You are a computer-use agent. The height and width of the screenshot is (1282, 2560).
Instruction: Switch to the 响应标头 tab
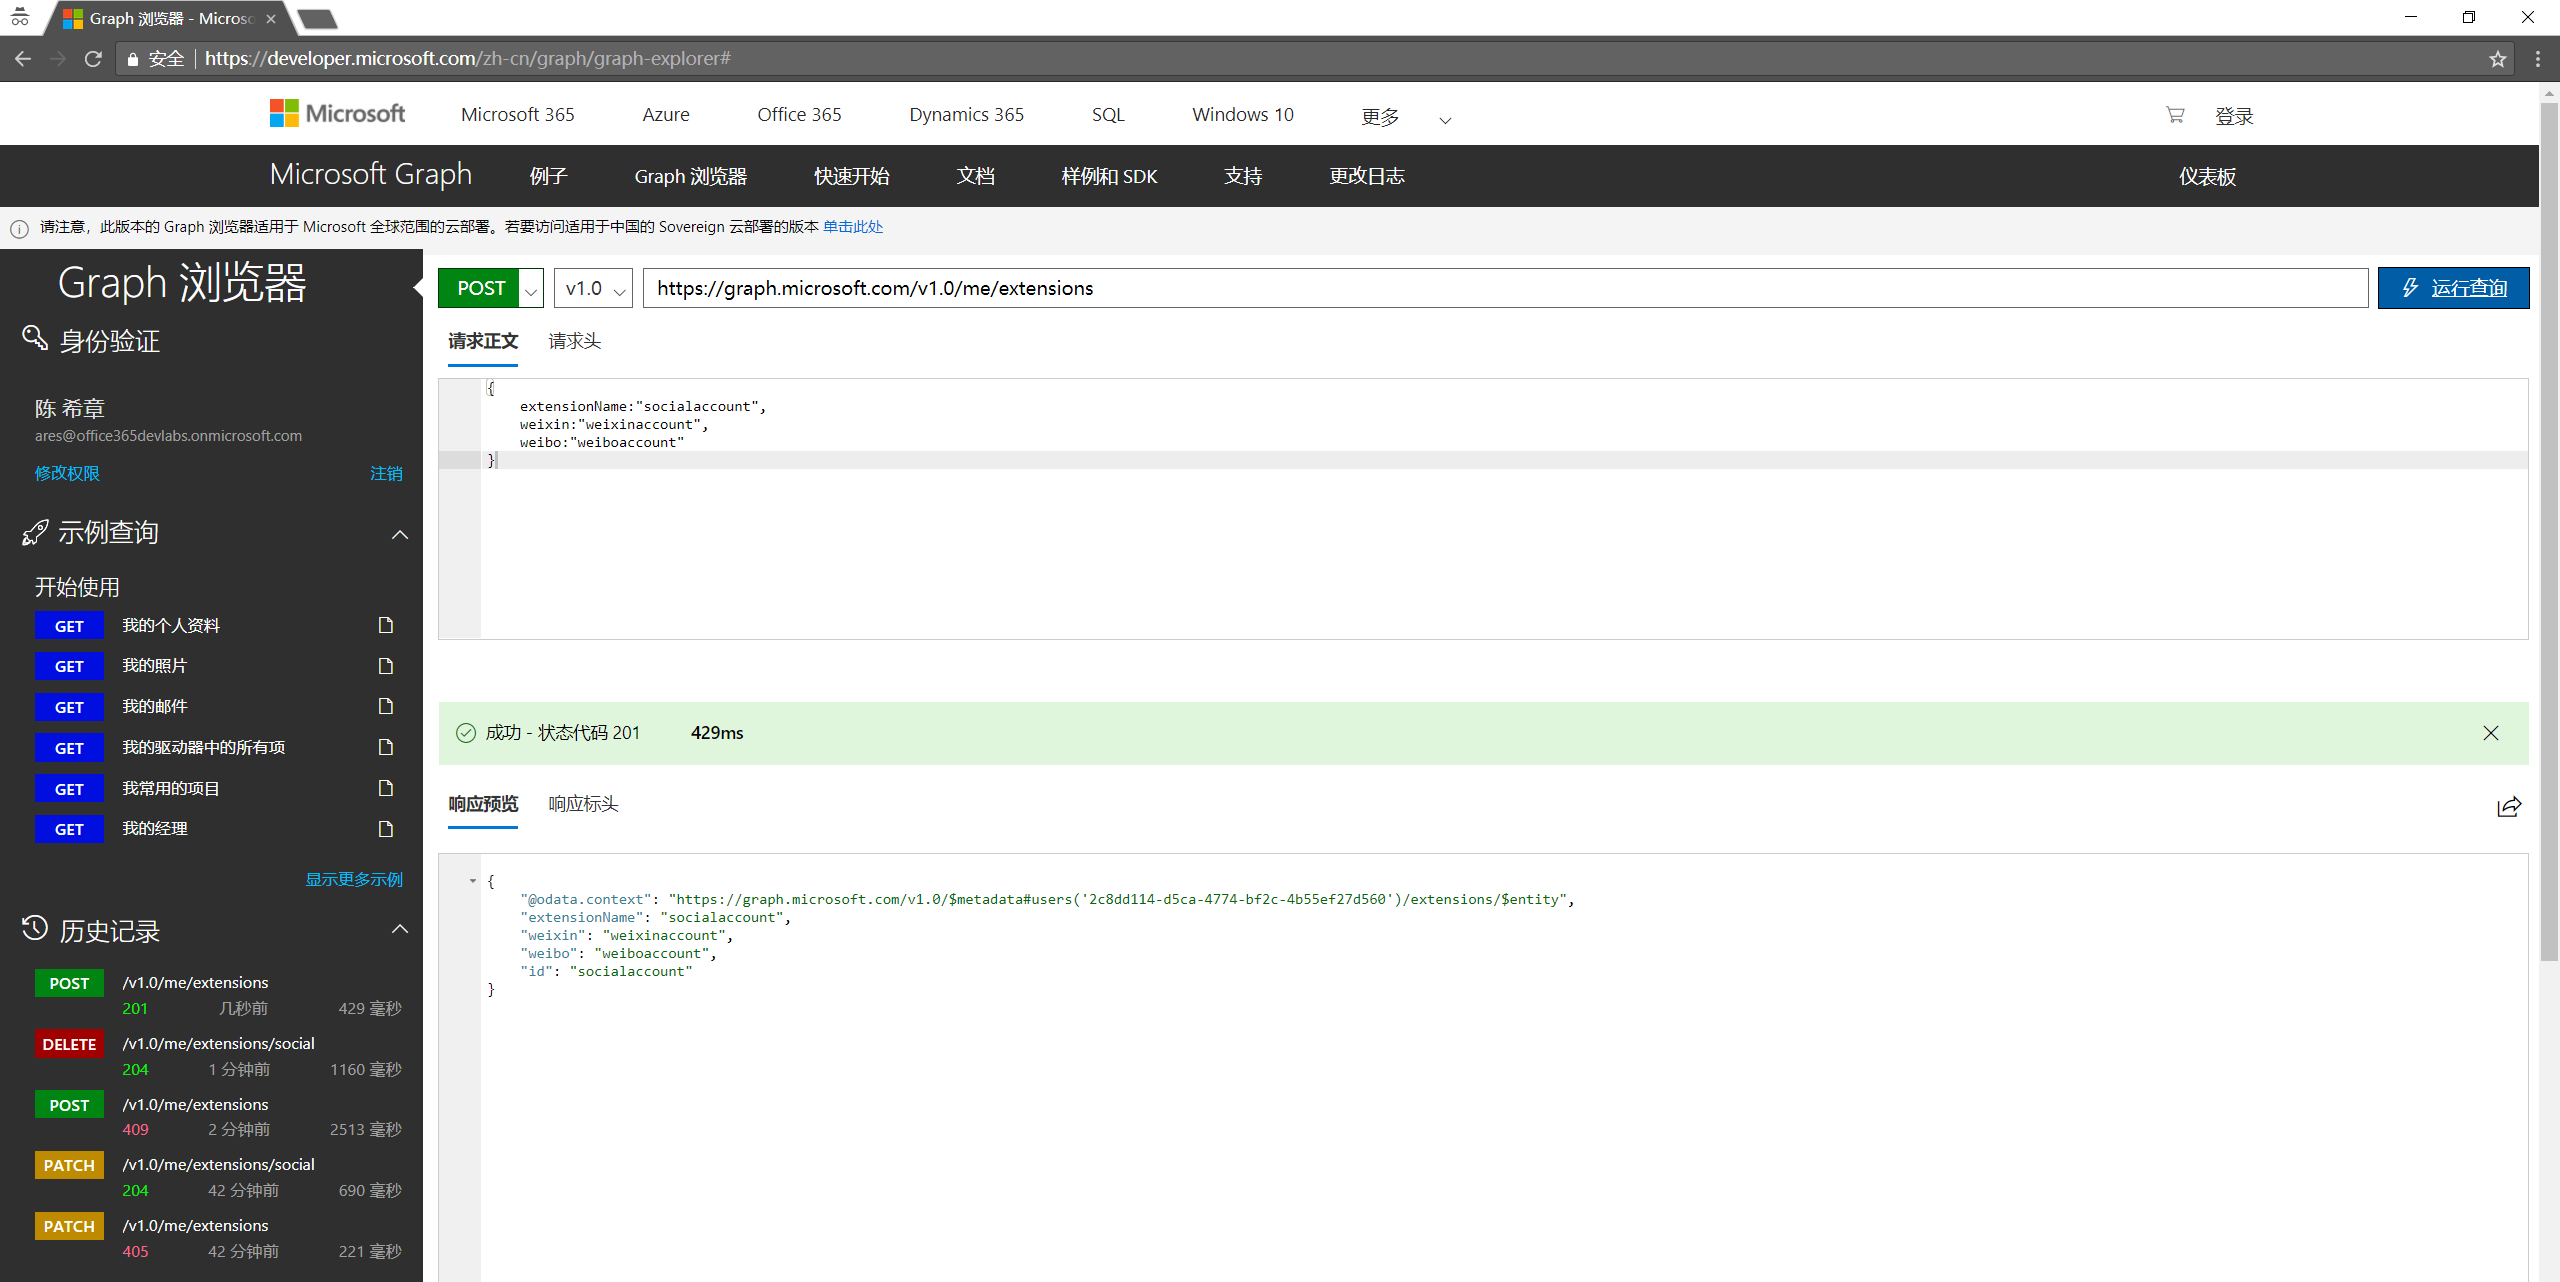tap(583, 804)
